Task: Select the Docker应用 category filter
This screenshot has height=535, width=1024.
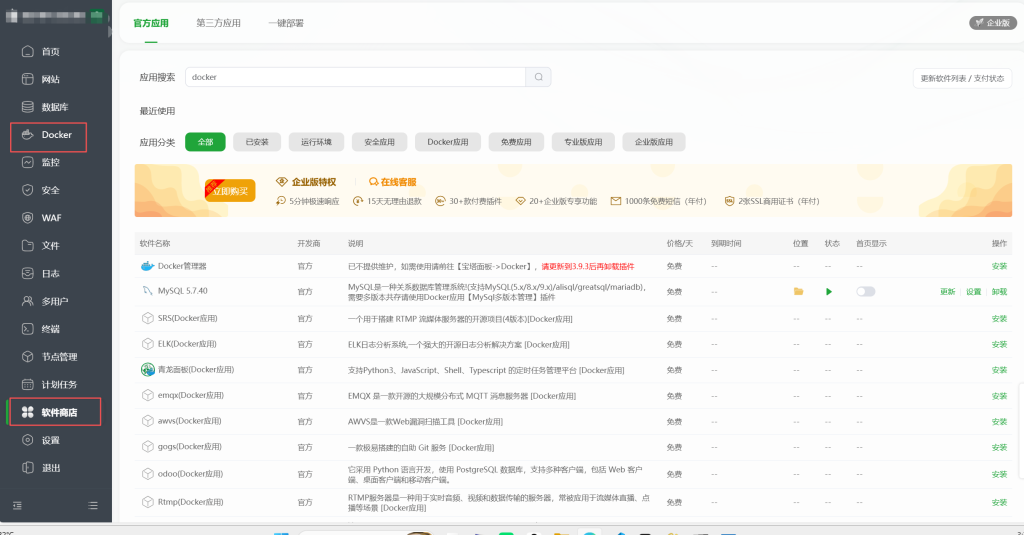Action: tap(447, 142)
